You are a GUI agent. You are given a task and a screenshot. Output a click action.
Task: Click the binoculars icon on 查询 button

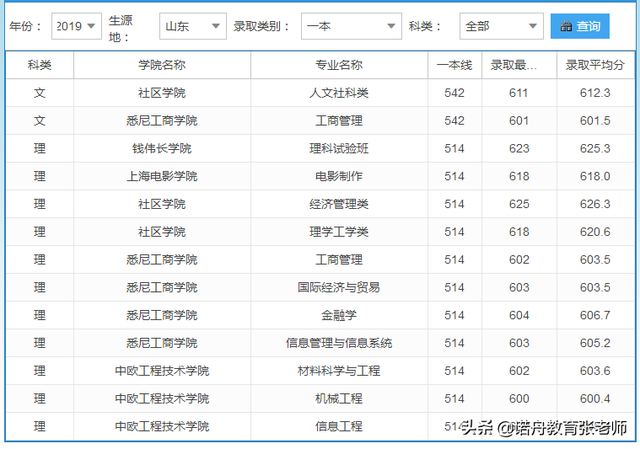[x=566, y=27]
